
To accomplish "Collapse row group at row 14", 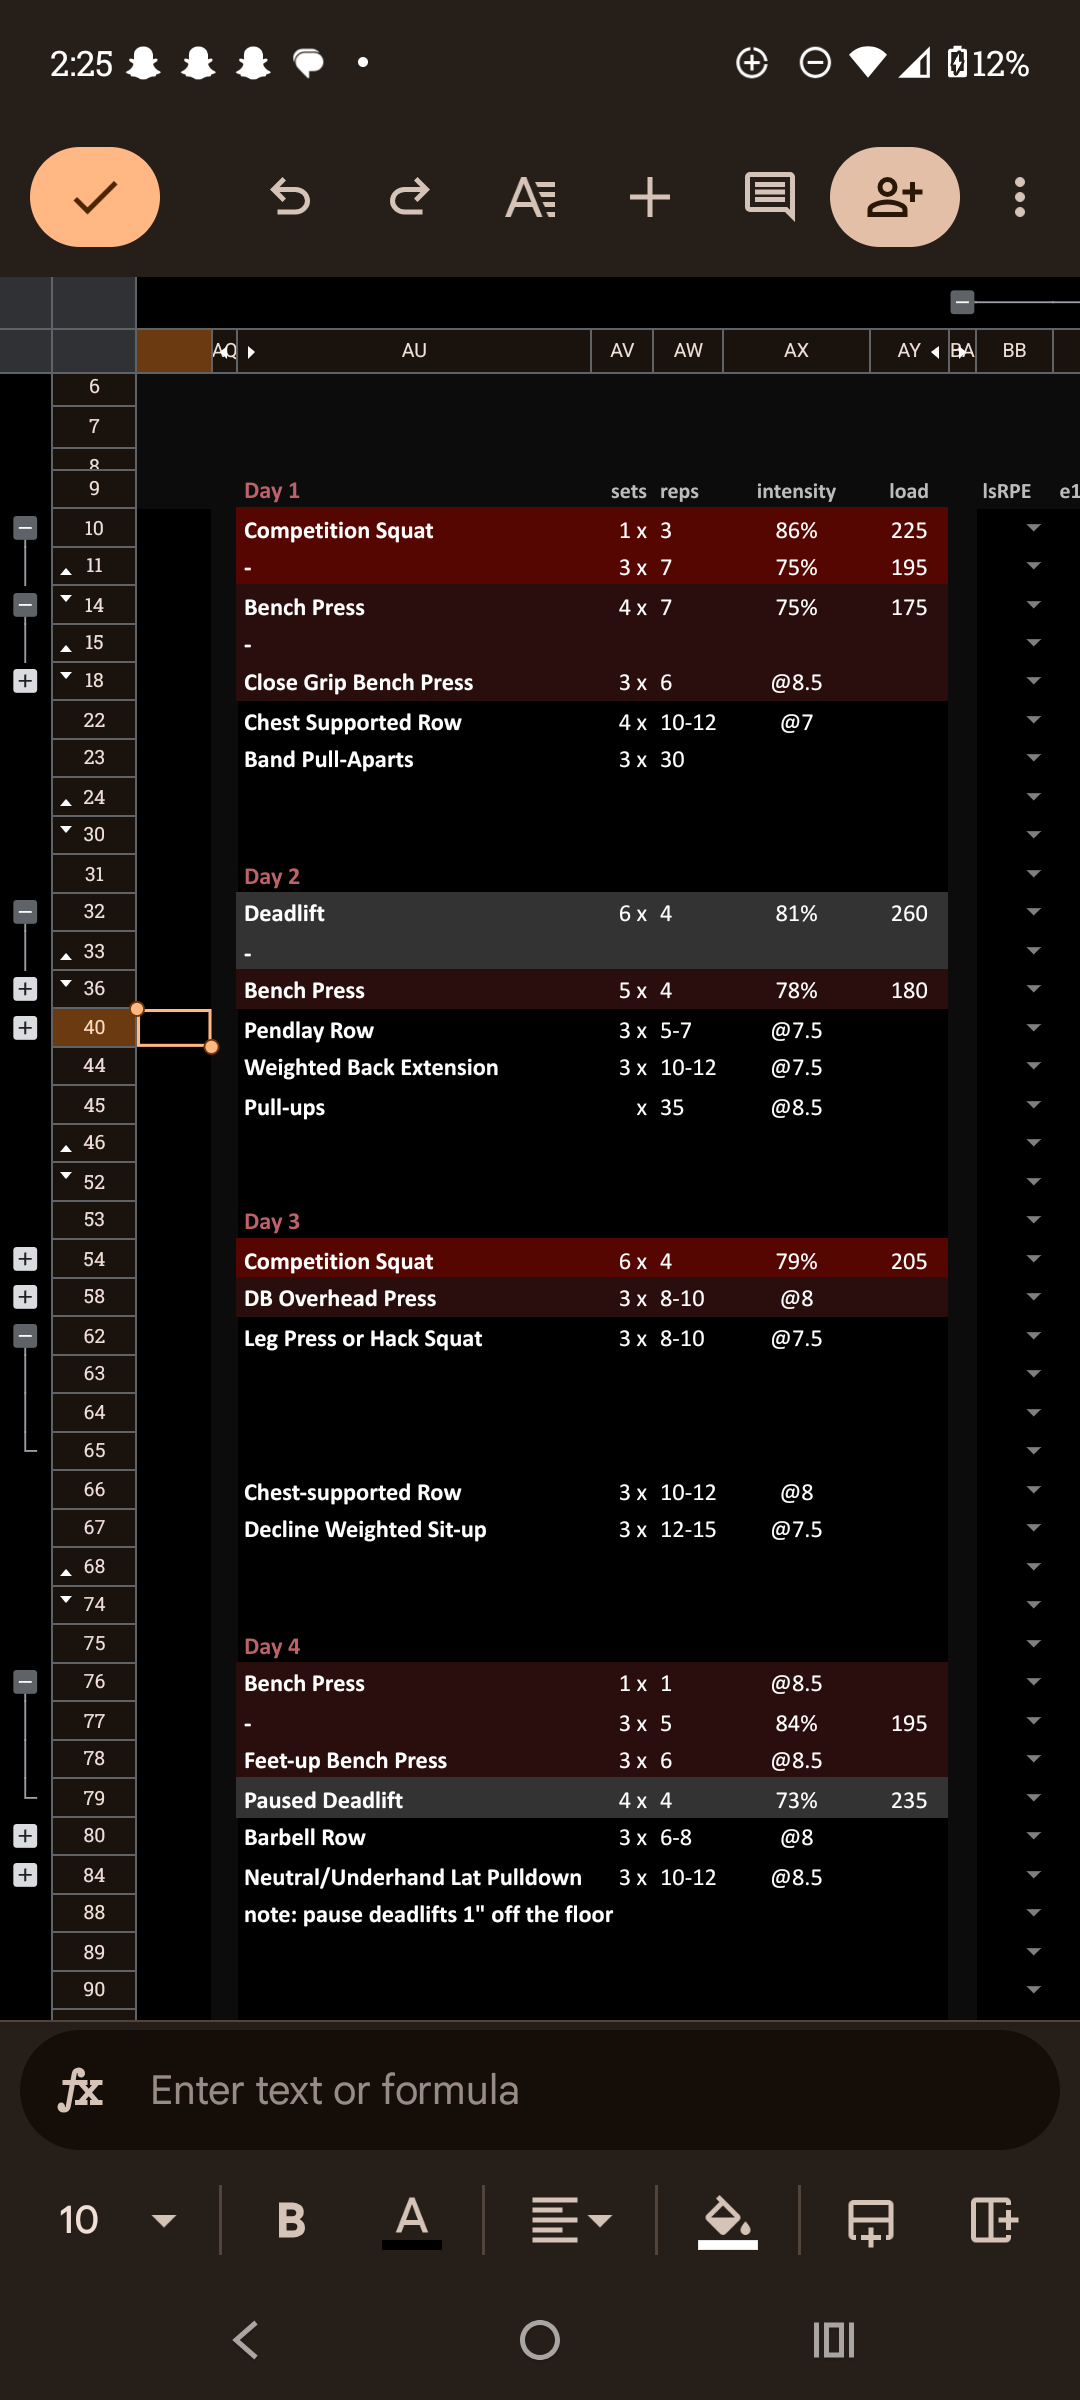I will [x=25, y=605].
